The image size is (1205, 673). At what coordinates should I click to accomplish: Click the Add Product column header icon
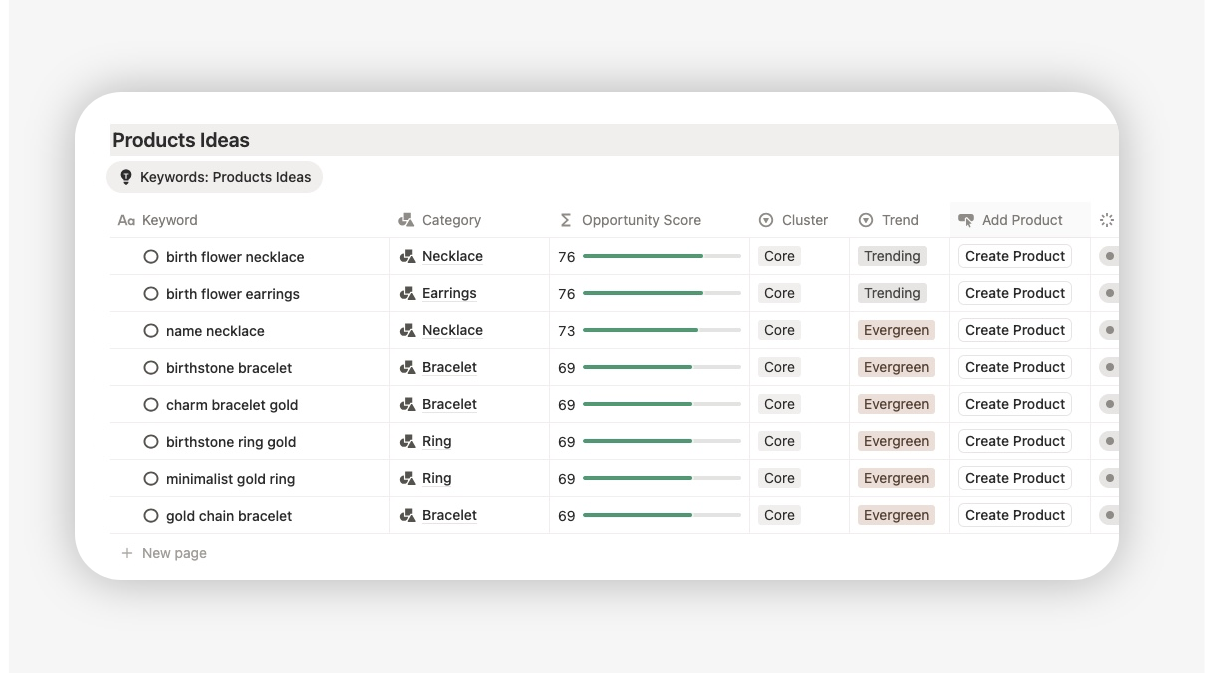click(966, 220)
